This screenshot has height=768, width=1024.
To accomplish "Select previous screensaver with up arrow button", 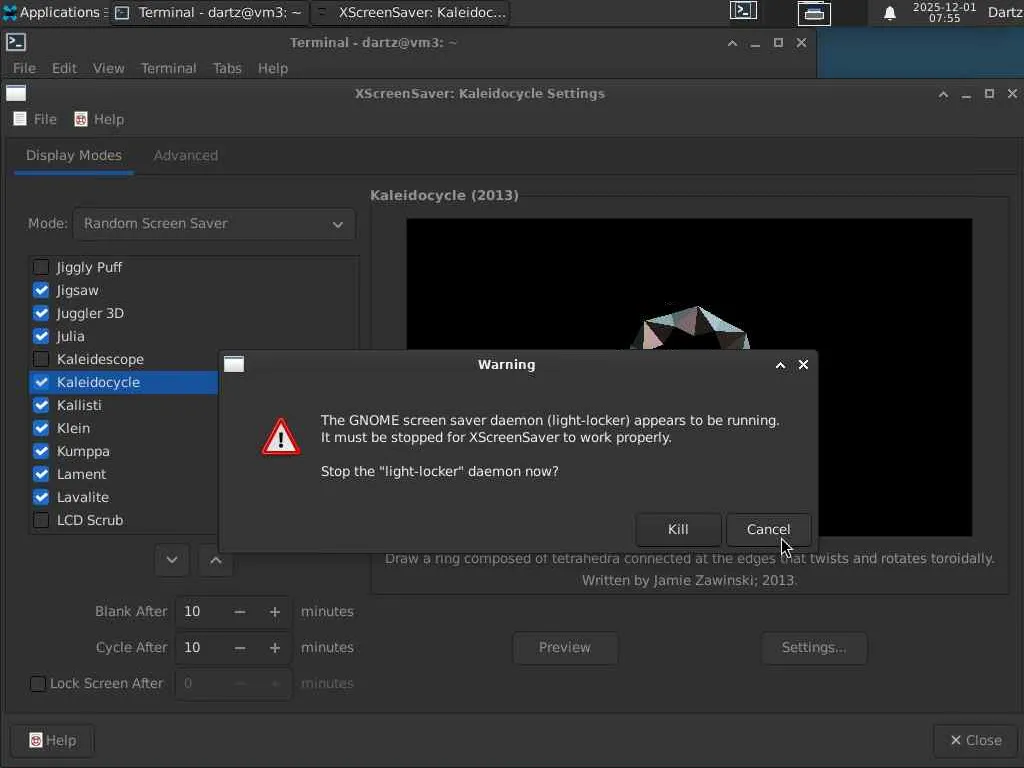I will point(216,560).
